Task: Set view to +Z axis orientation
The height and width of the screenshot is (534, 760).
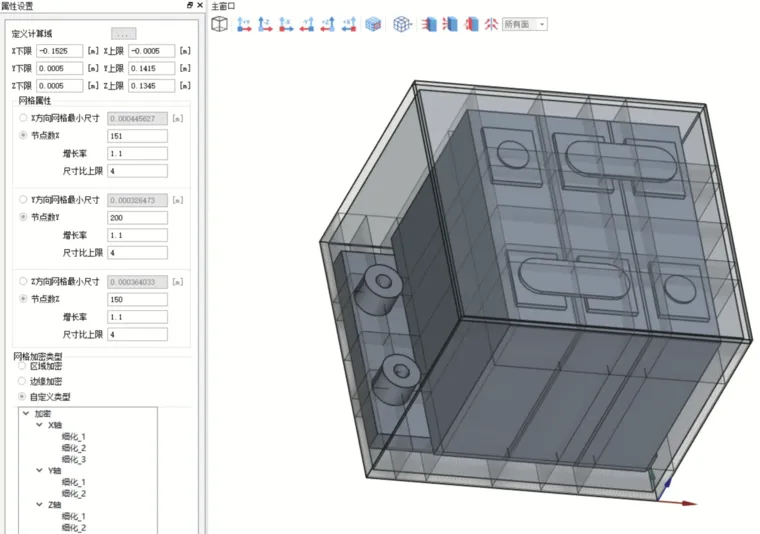Action: [328, 24]
